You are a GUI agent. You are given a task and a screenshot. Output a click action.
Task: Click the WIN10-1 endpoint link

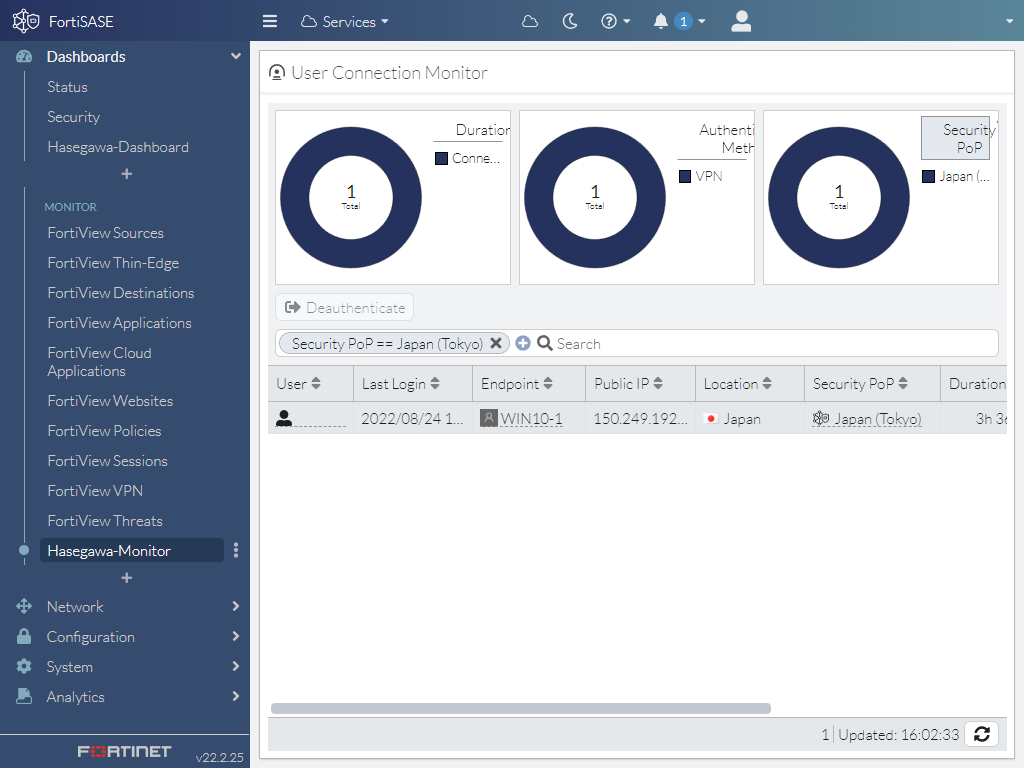(531, 419)
